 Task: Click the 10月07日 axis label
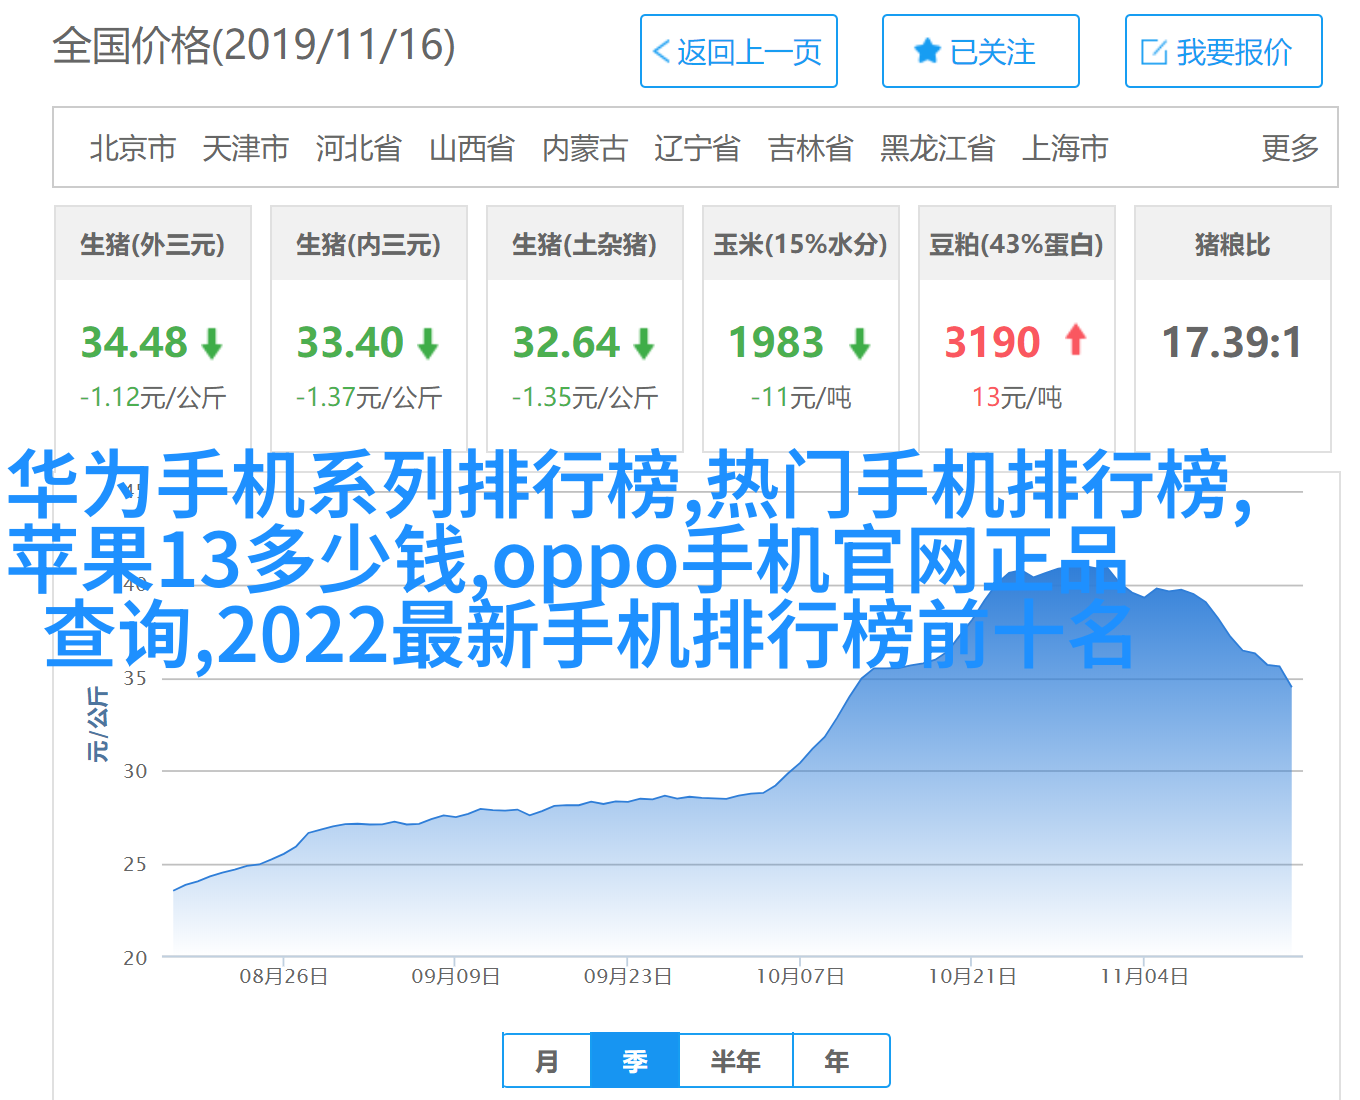[800, 977]
